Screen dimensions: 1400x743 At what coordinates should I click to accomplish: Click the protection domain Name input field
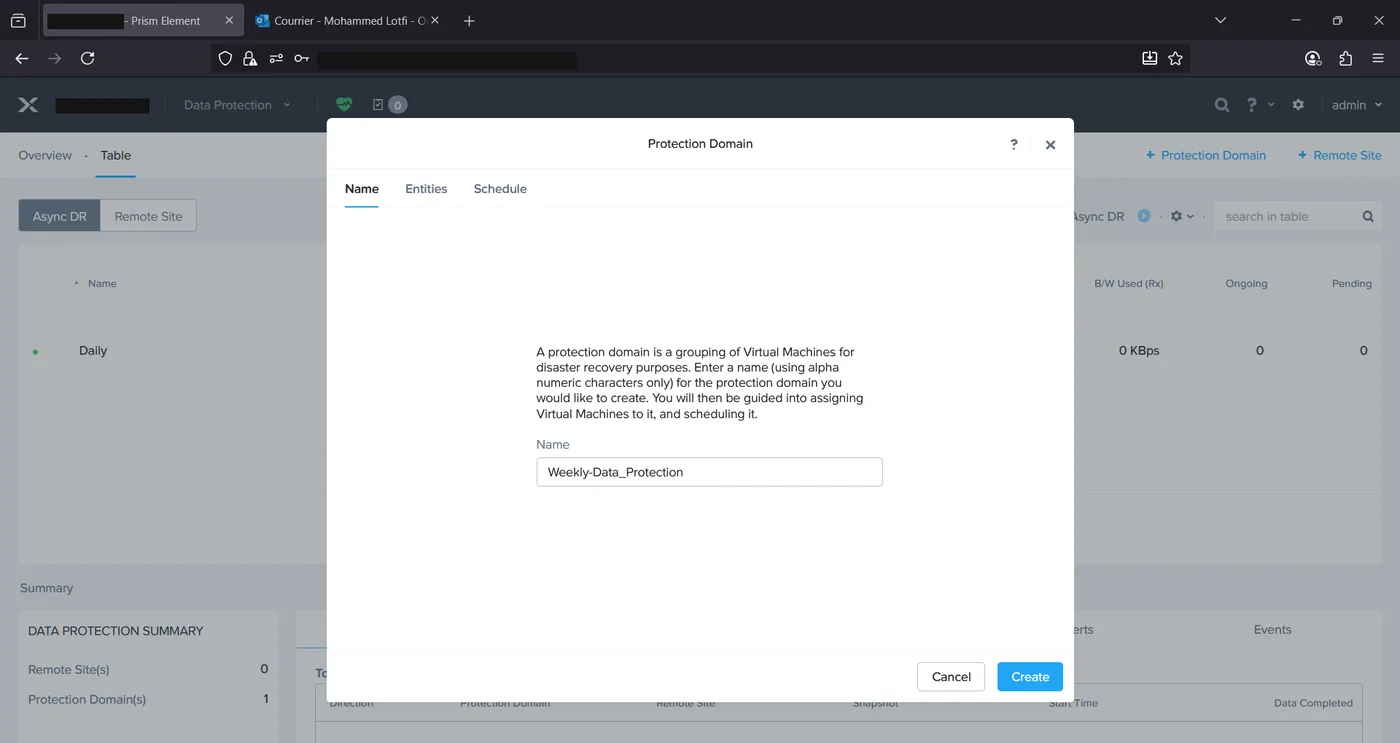click(x=709, y=472)
